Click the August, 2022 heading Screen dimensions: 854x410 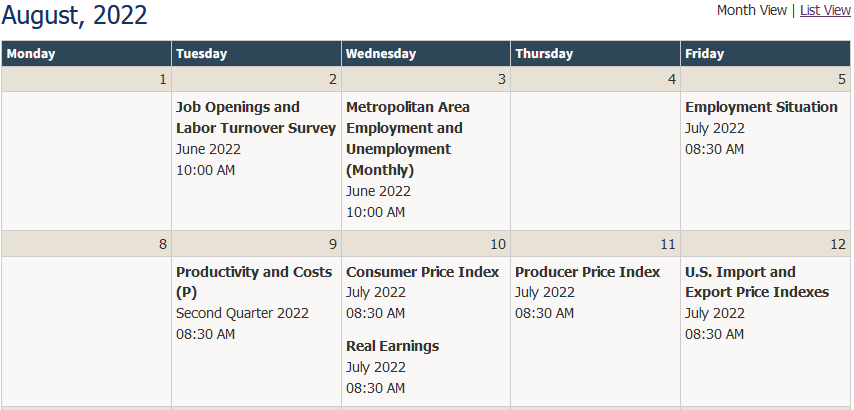[x=75, y=15]
